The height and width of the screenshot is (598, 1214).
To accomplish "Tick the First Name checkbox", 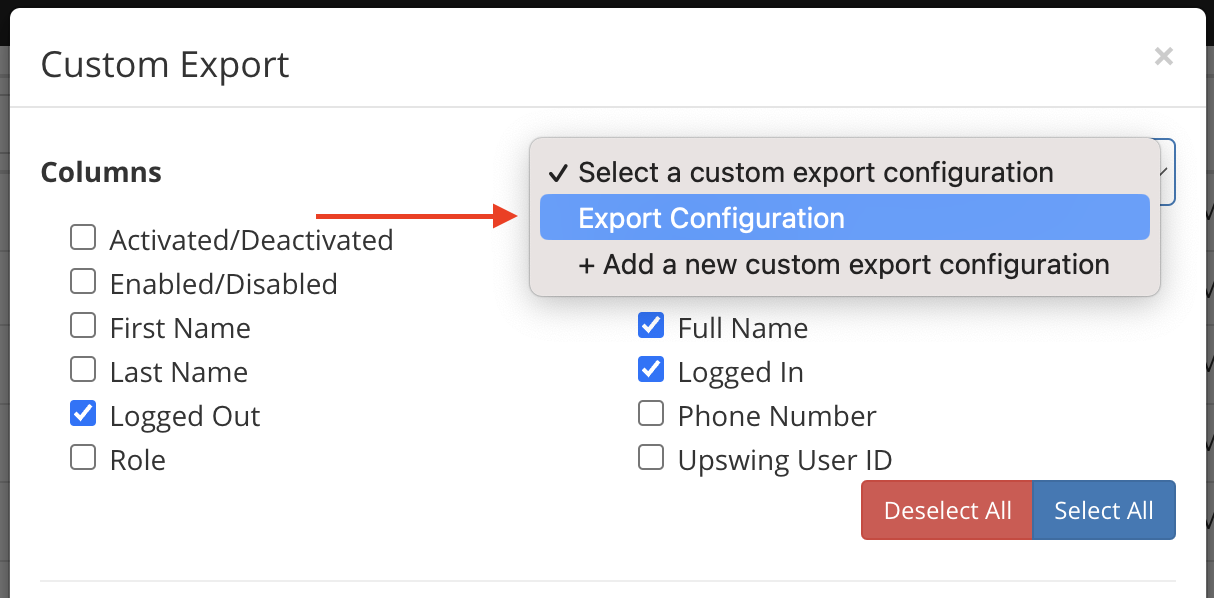I will [x=83, y=325].
